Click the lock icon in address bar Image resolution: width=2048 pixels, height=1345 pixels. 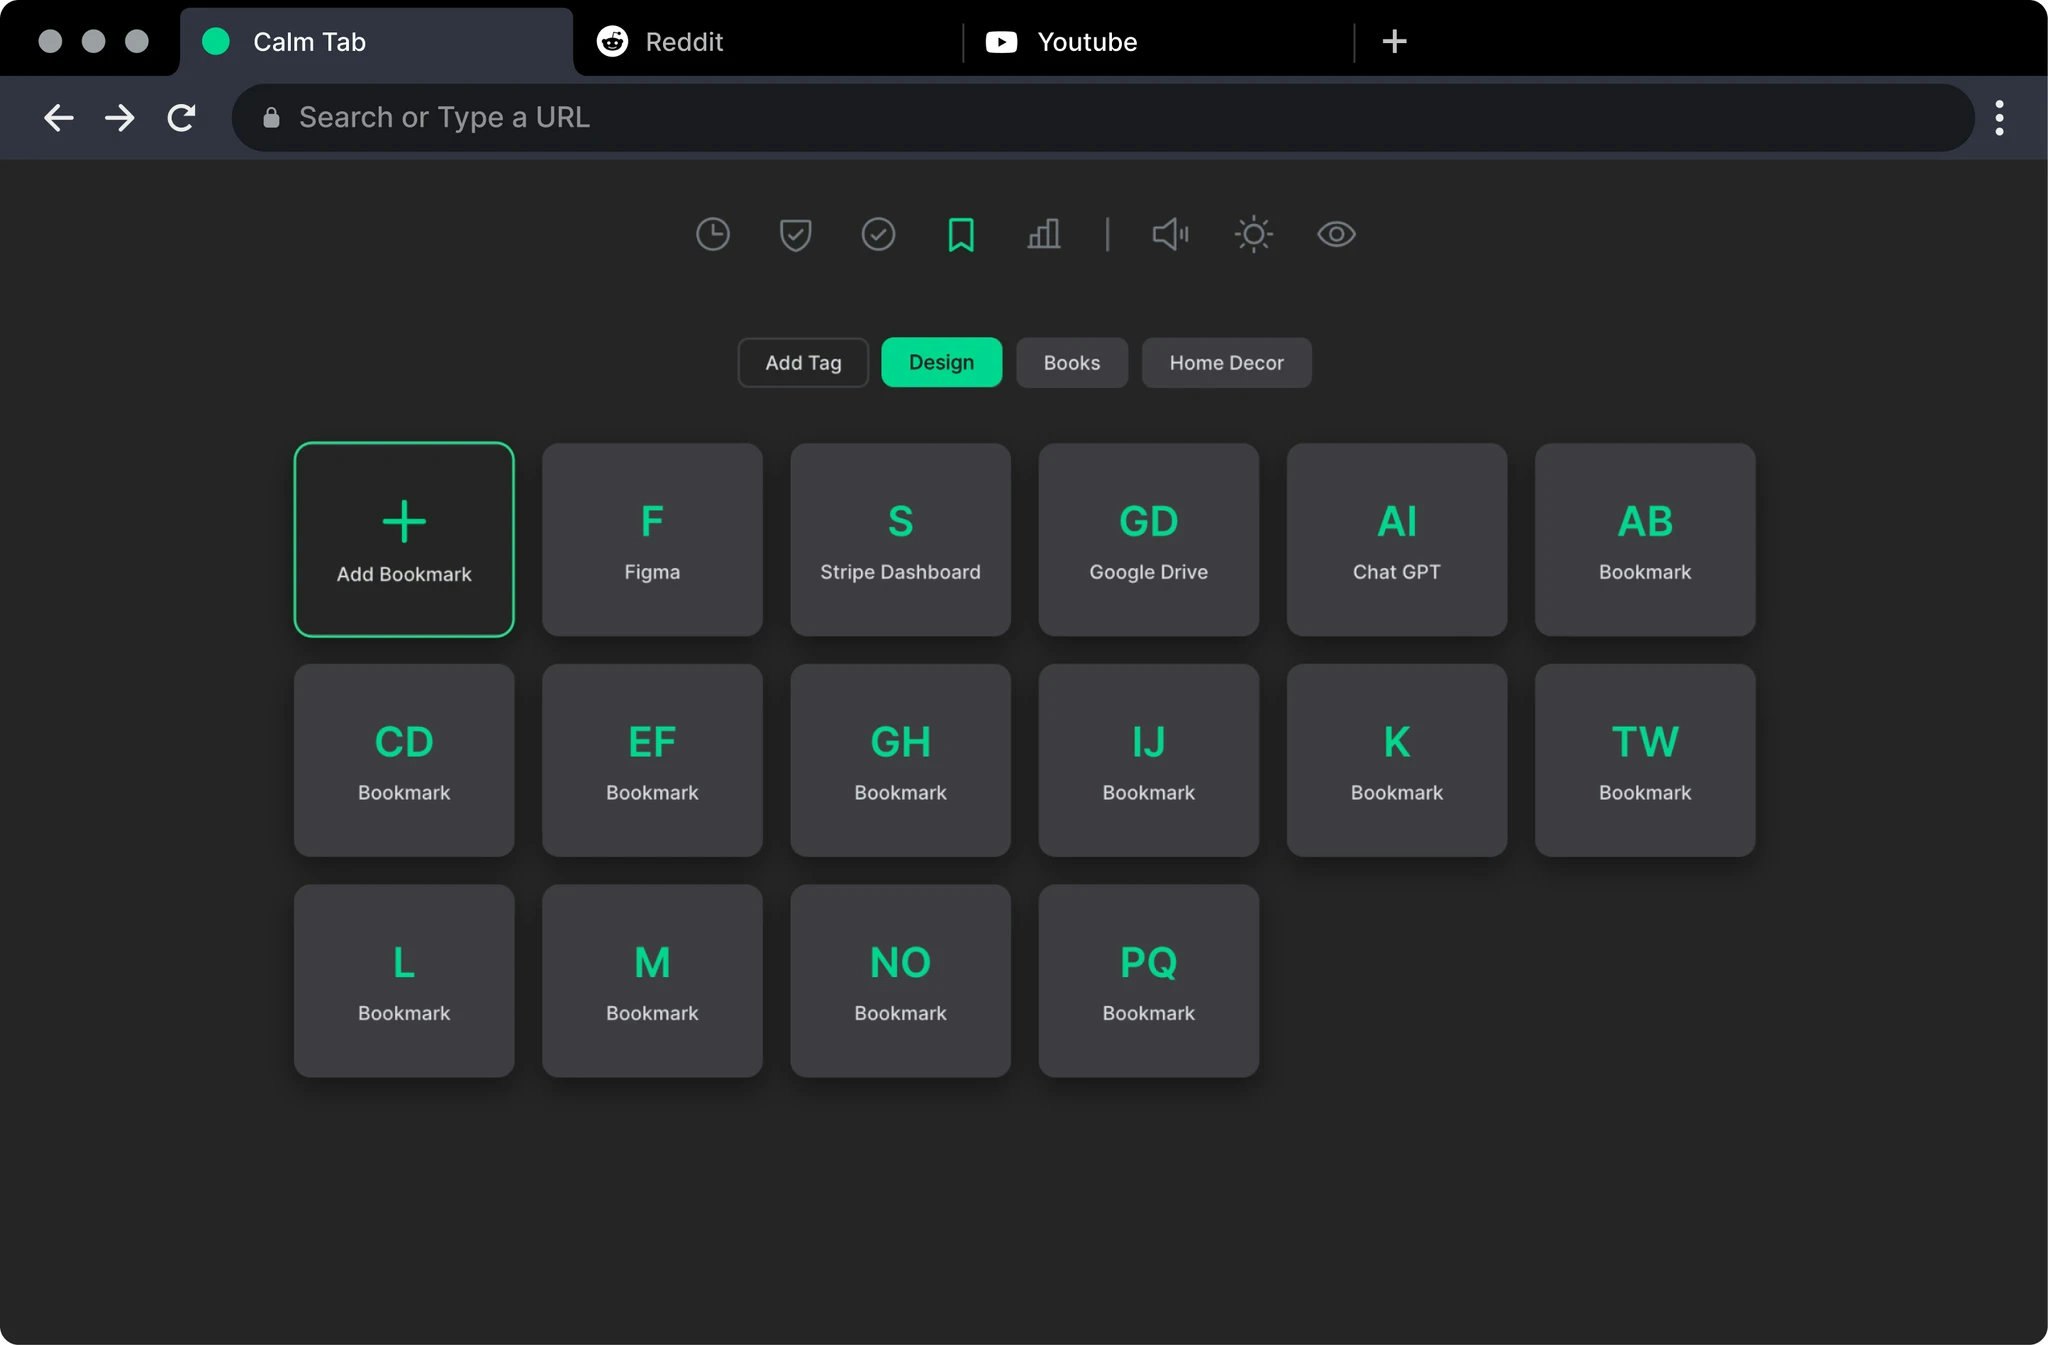pos(271,118)
